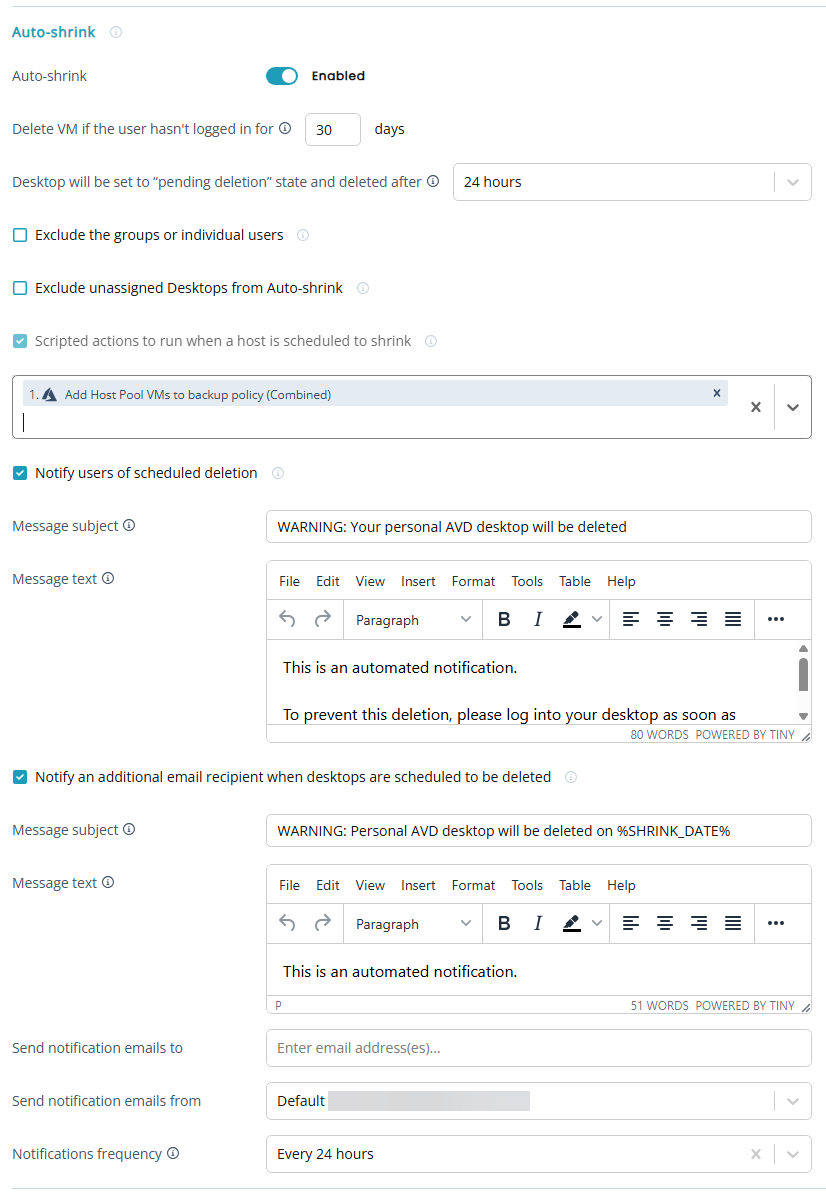
Task: Click Undo in the first message editor
Action: (x=287, y=620)
